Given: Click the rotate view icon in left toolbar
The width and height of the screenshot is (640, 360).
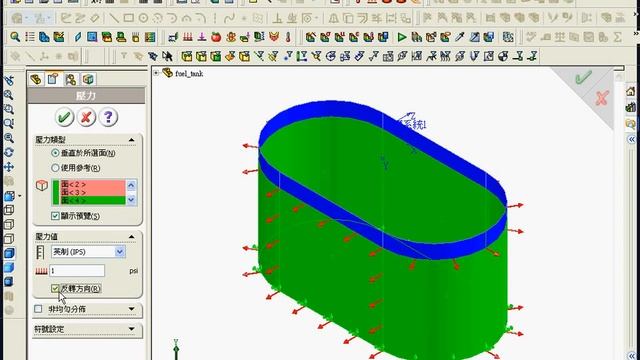Looking at the screenshot, I should [9, 152].
